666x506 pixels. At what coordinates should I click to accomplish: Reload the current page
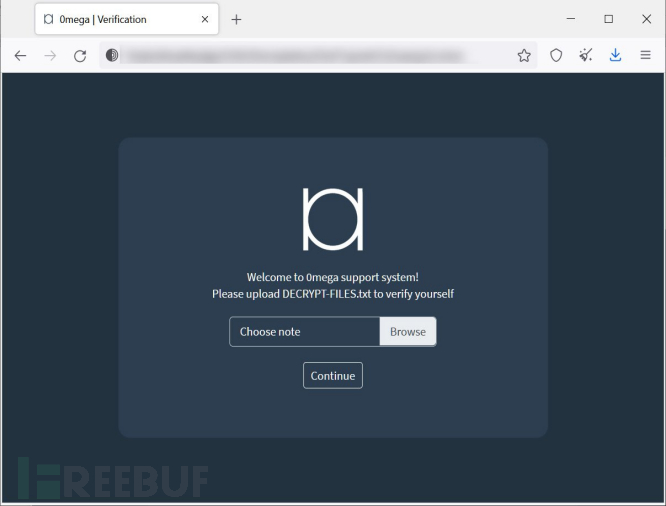point(80,56)
